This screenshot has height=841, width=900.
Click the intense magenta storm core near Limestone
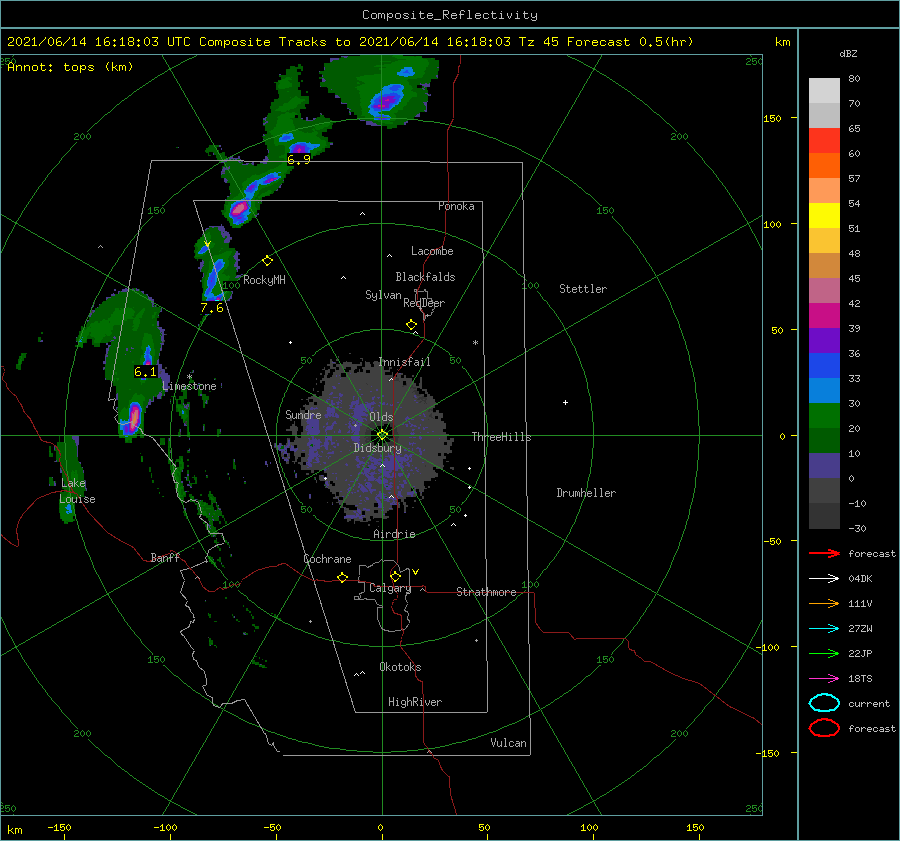134,417
